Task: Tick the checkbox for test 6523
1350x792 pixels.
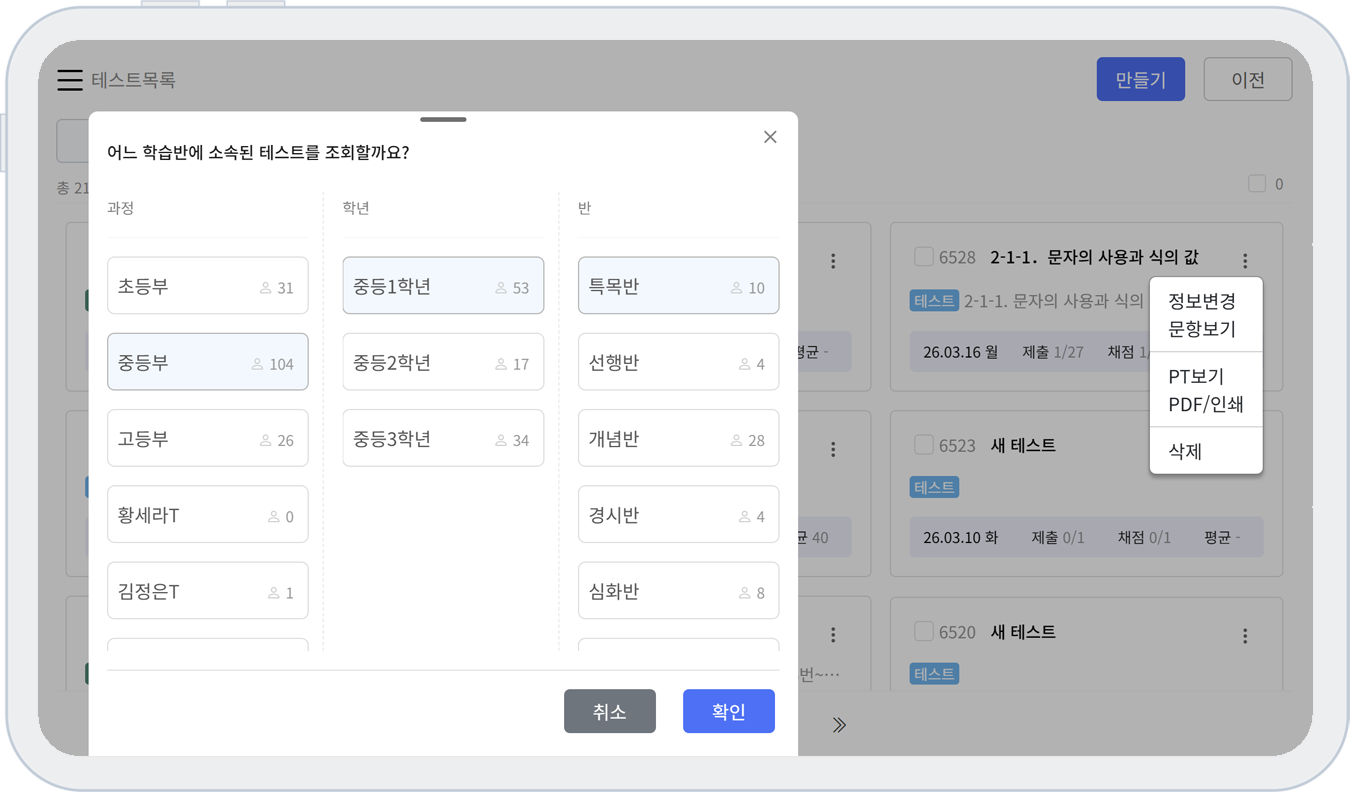Action: click(x=923, y=445)
